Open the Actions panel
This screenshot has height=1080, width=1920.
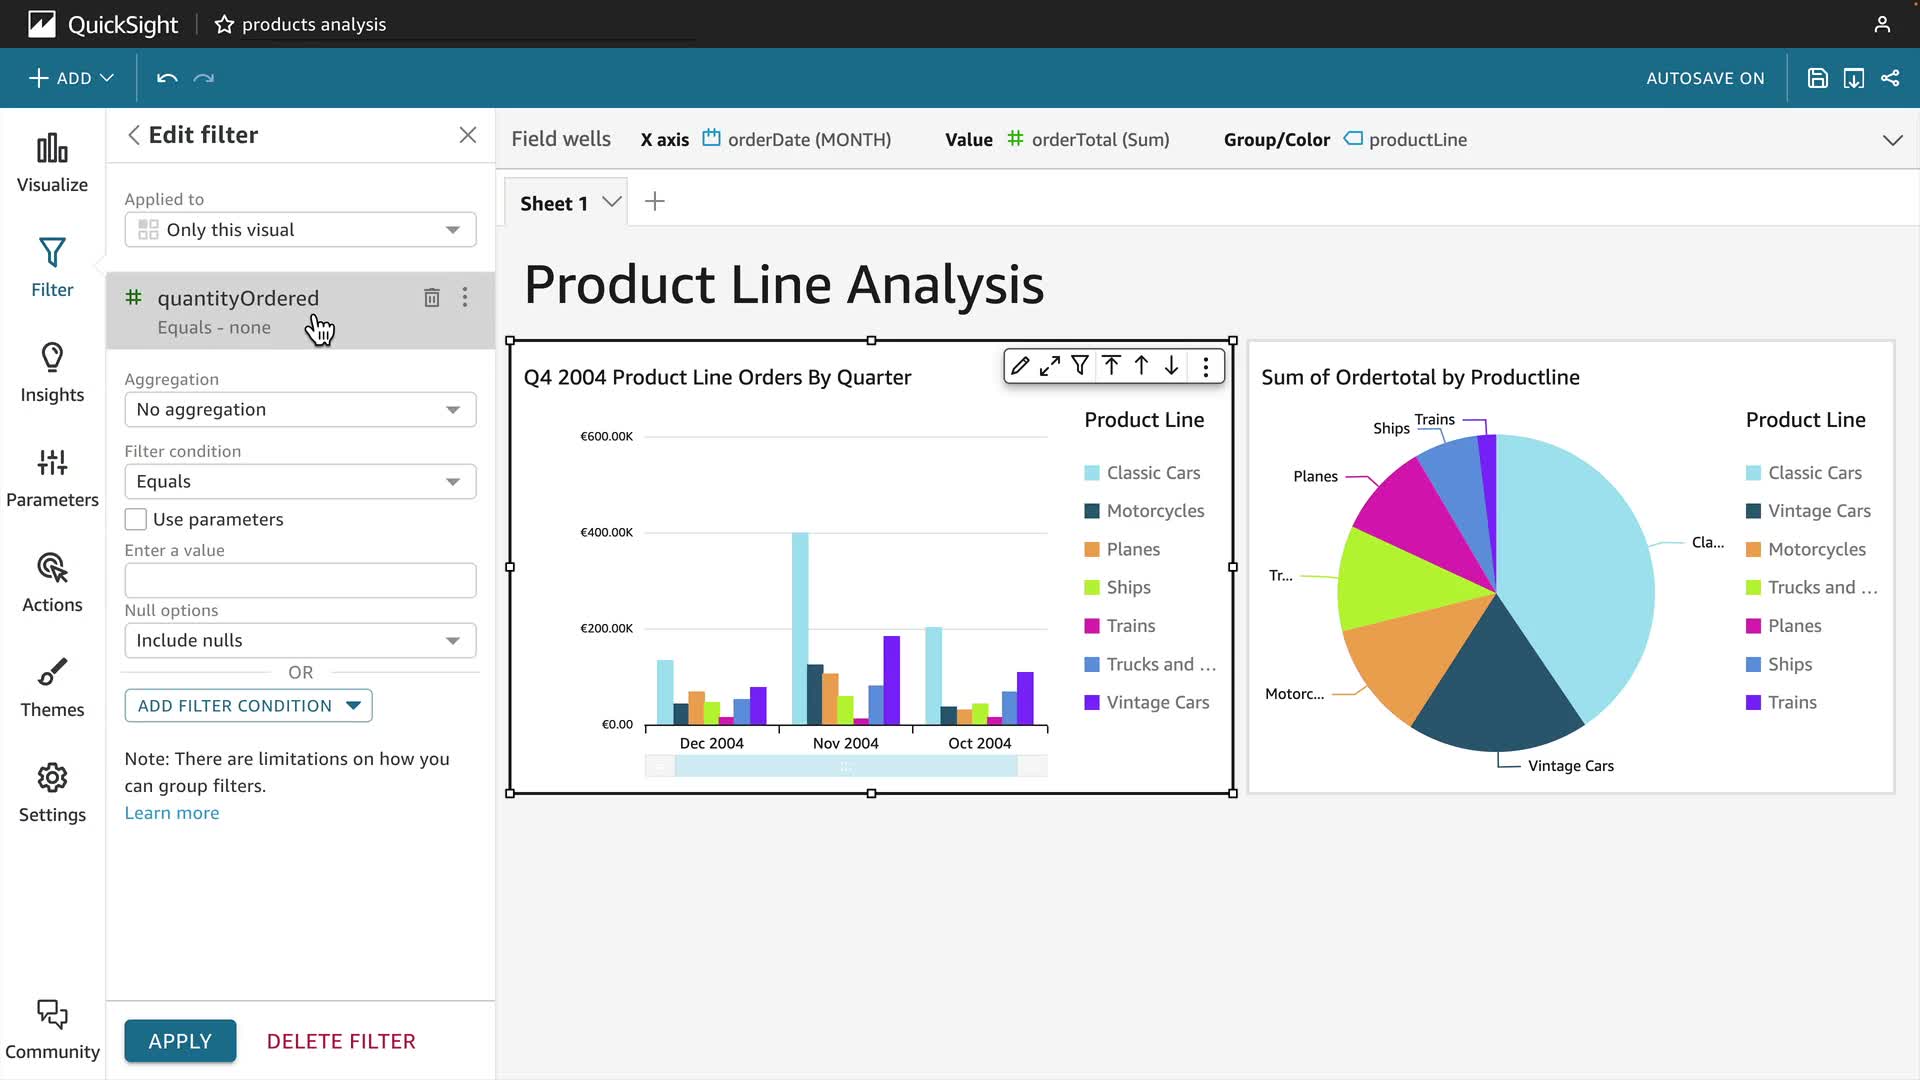pos(52,583)
